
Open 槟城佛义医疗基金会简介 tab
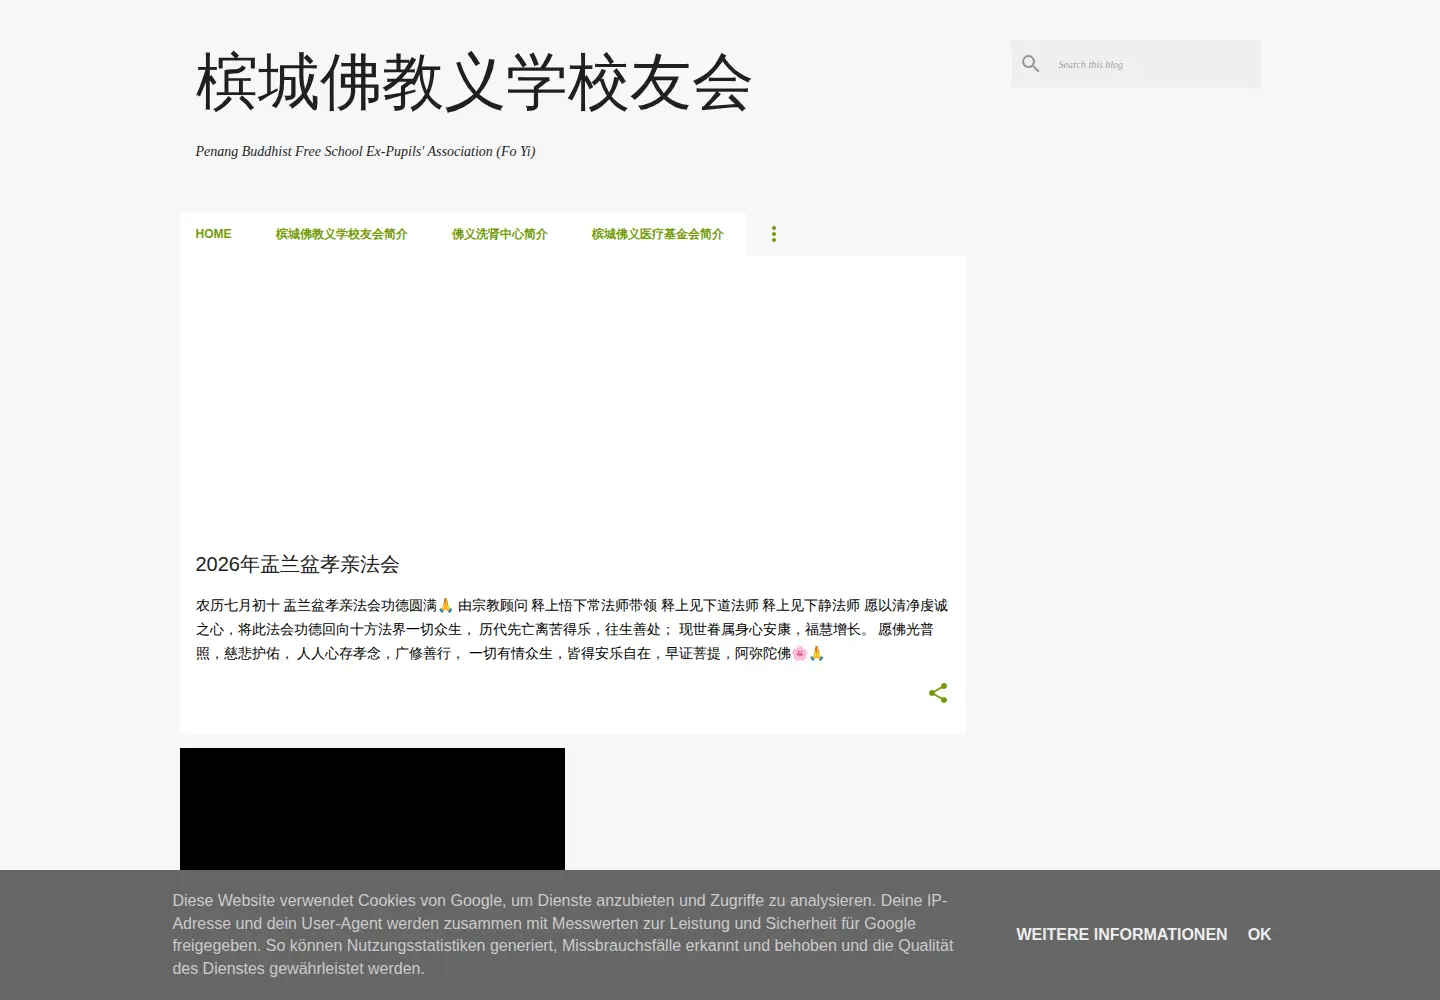click(657, 234)
